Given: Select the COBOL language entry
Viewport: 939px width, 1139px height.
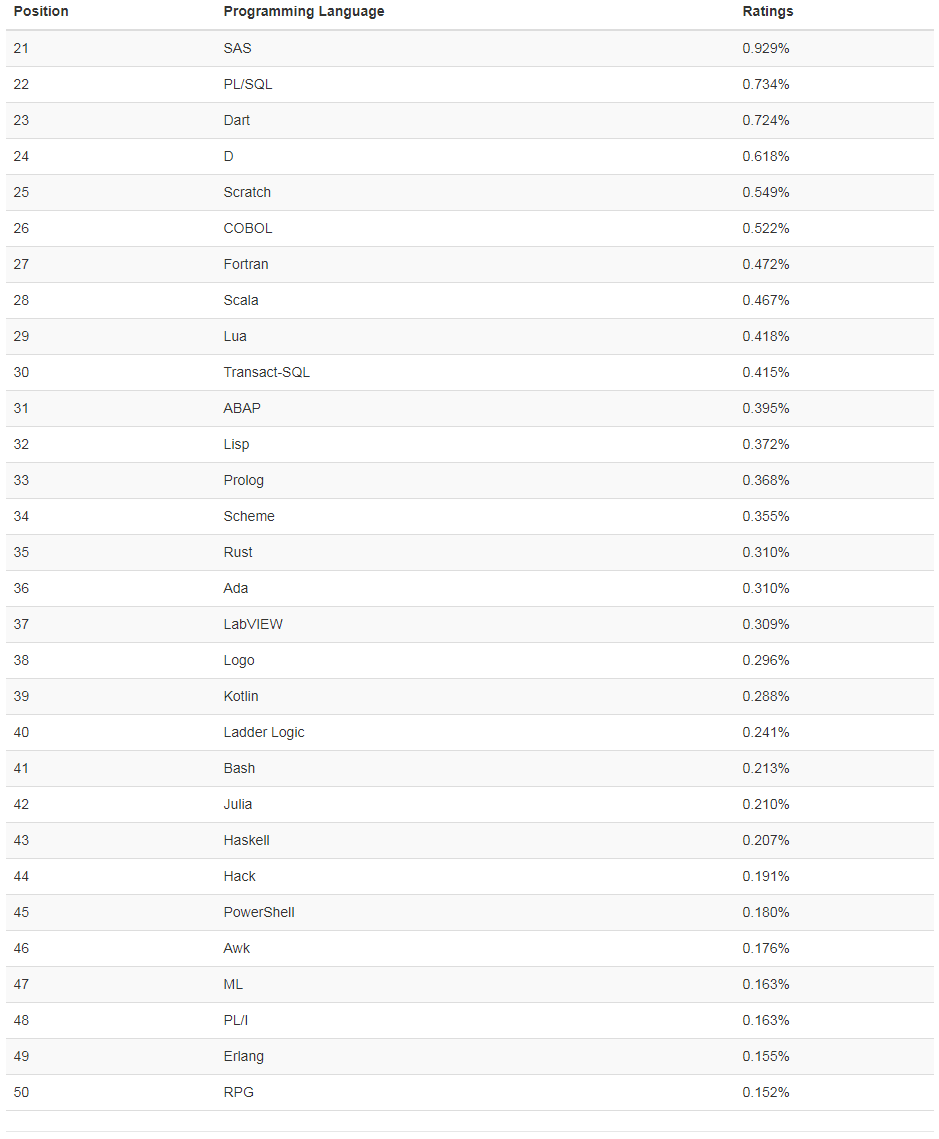Looking at the screenshot, I should pyautogui.click(x=247, y=228).
